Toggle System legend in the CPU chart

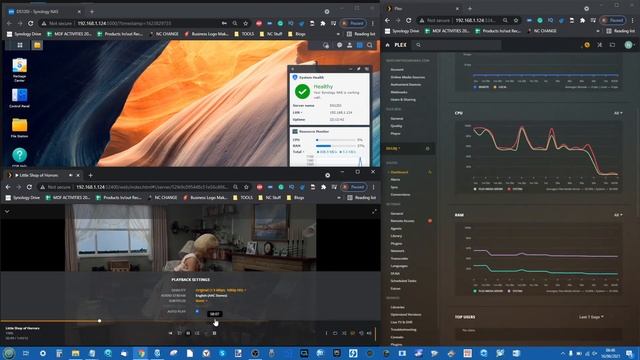click(x=515, y=189)
